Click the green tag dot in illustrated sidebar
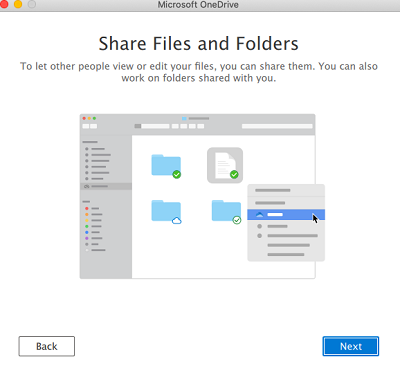Viewport: 400px width, 375px height. click(x=87, y=226)
